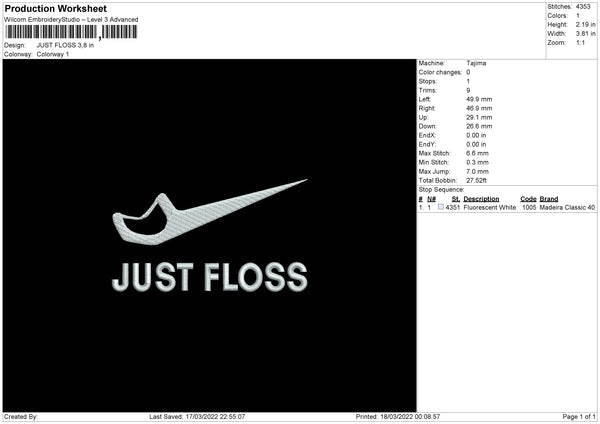The width and height of the screenshot is (600, 424).
Task: Click the 'Madeira Classic 40' brand
Action: click(x=567, y=207)
